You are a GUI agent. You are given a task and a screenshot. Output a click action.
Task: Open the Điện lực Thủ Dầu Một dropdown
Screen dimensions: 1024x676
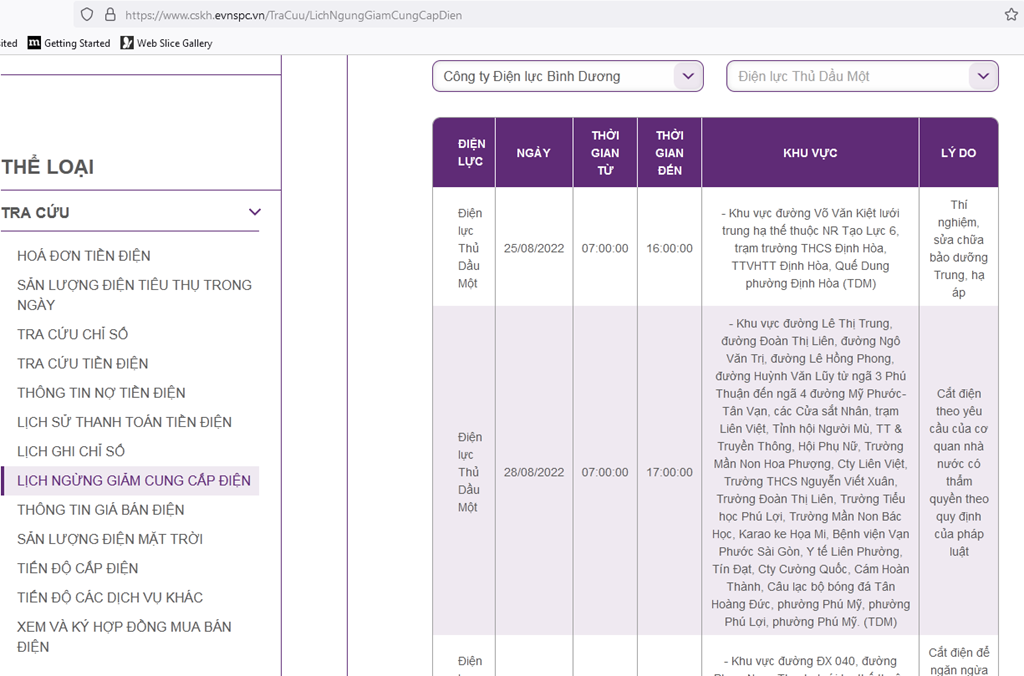[x=862, y=76]
